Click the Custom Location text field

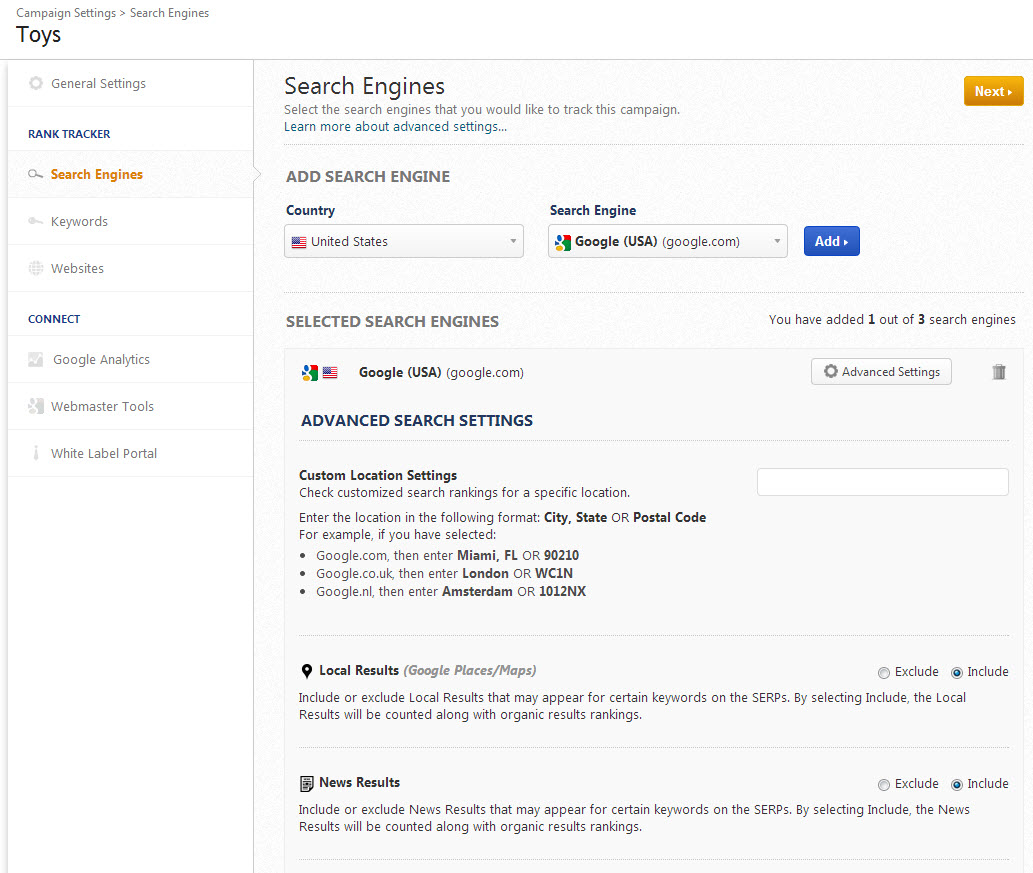(882, 482)
